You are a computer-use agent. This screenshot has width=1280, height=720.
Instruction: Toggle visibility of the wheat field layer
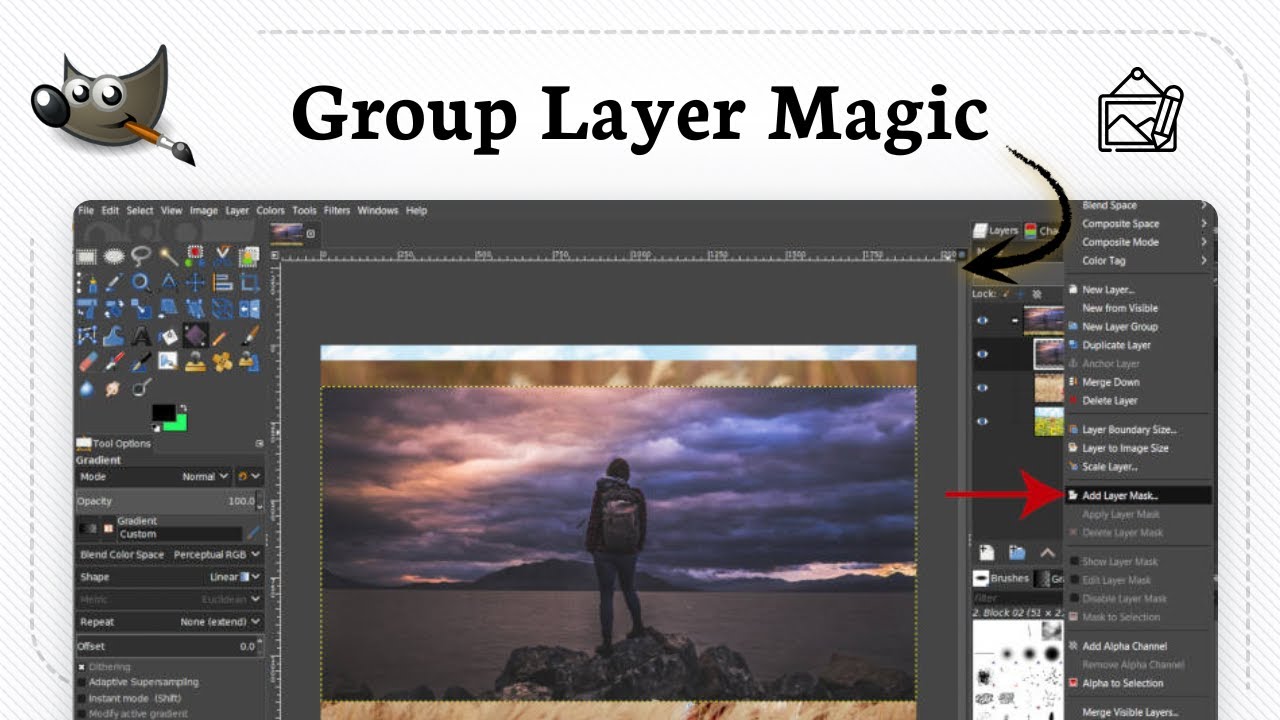[982, 388]
